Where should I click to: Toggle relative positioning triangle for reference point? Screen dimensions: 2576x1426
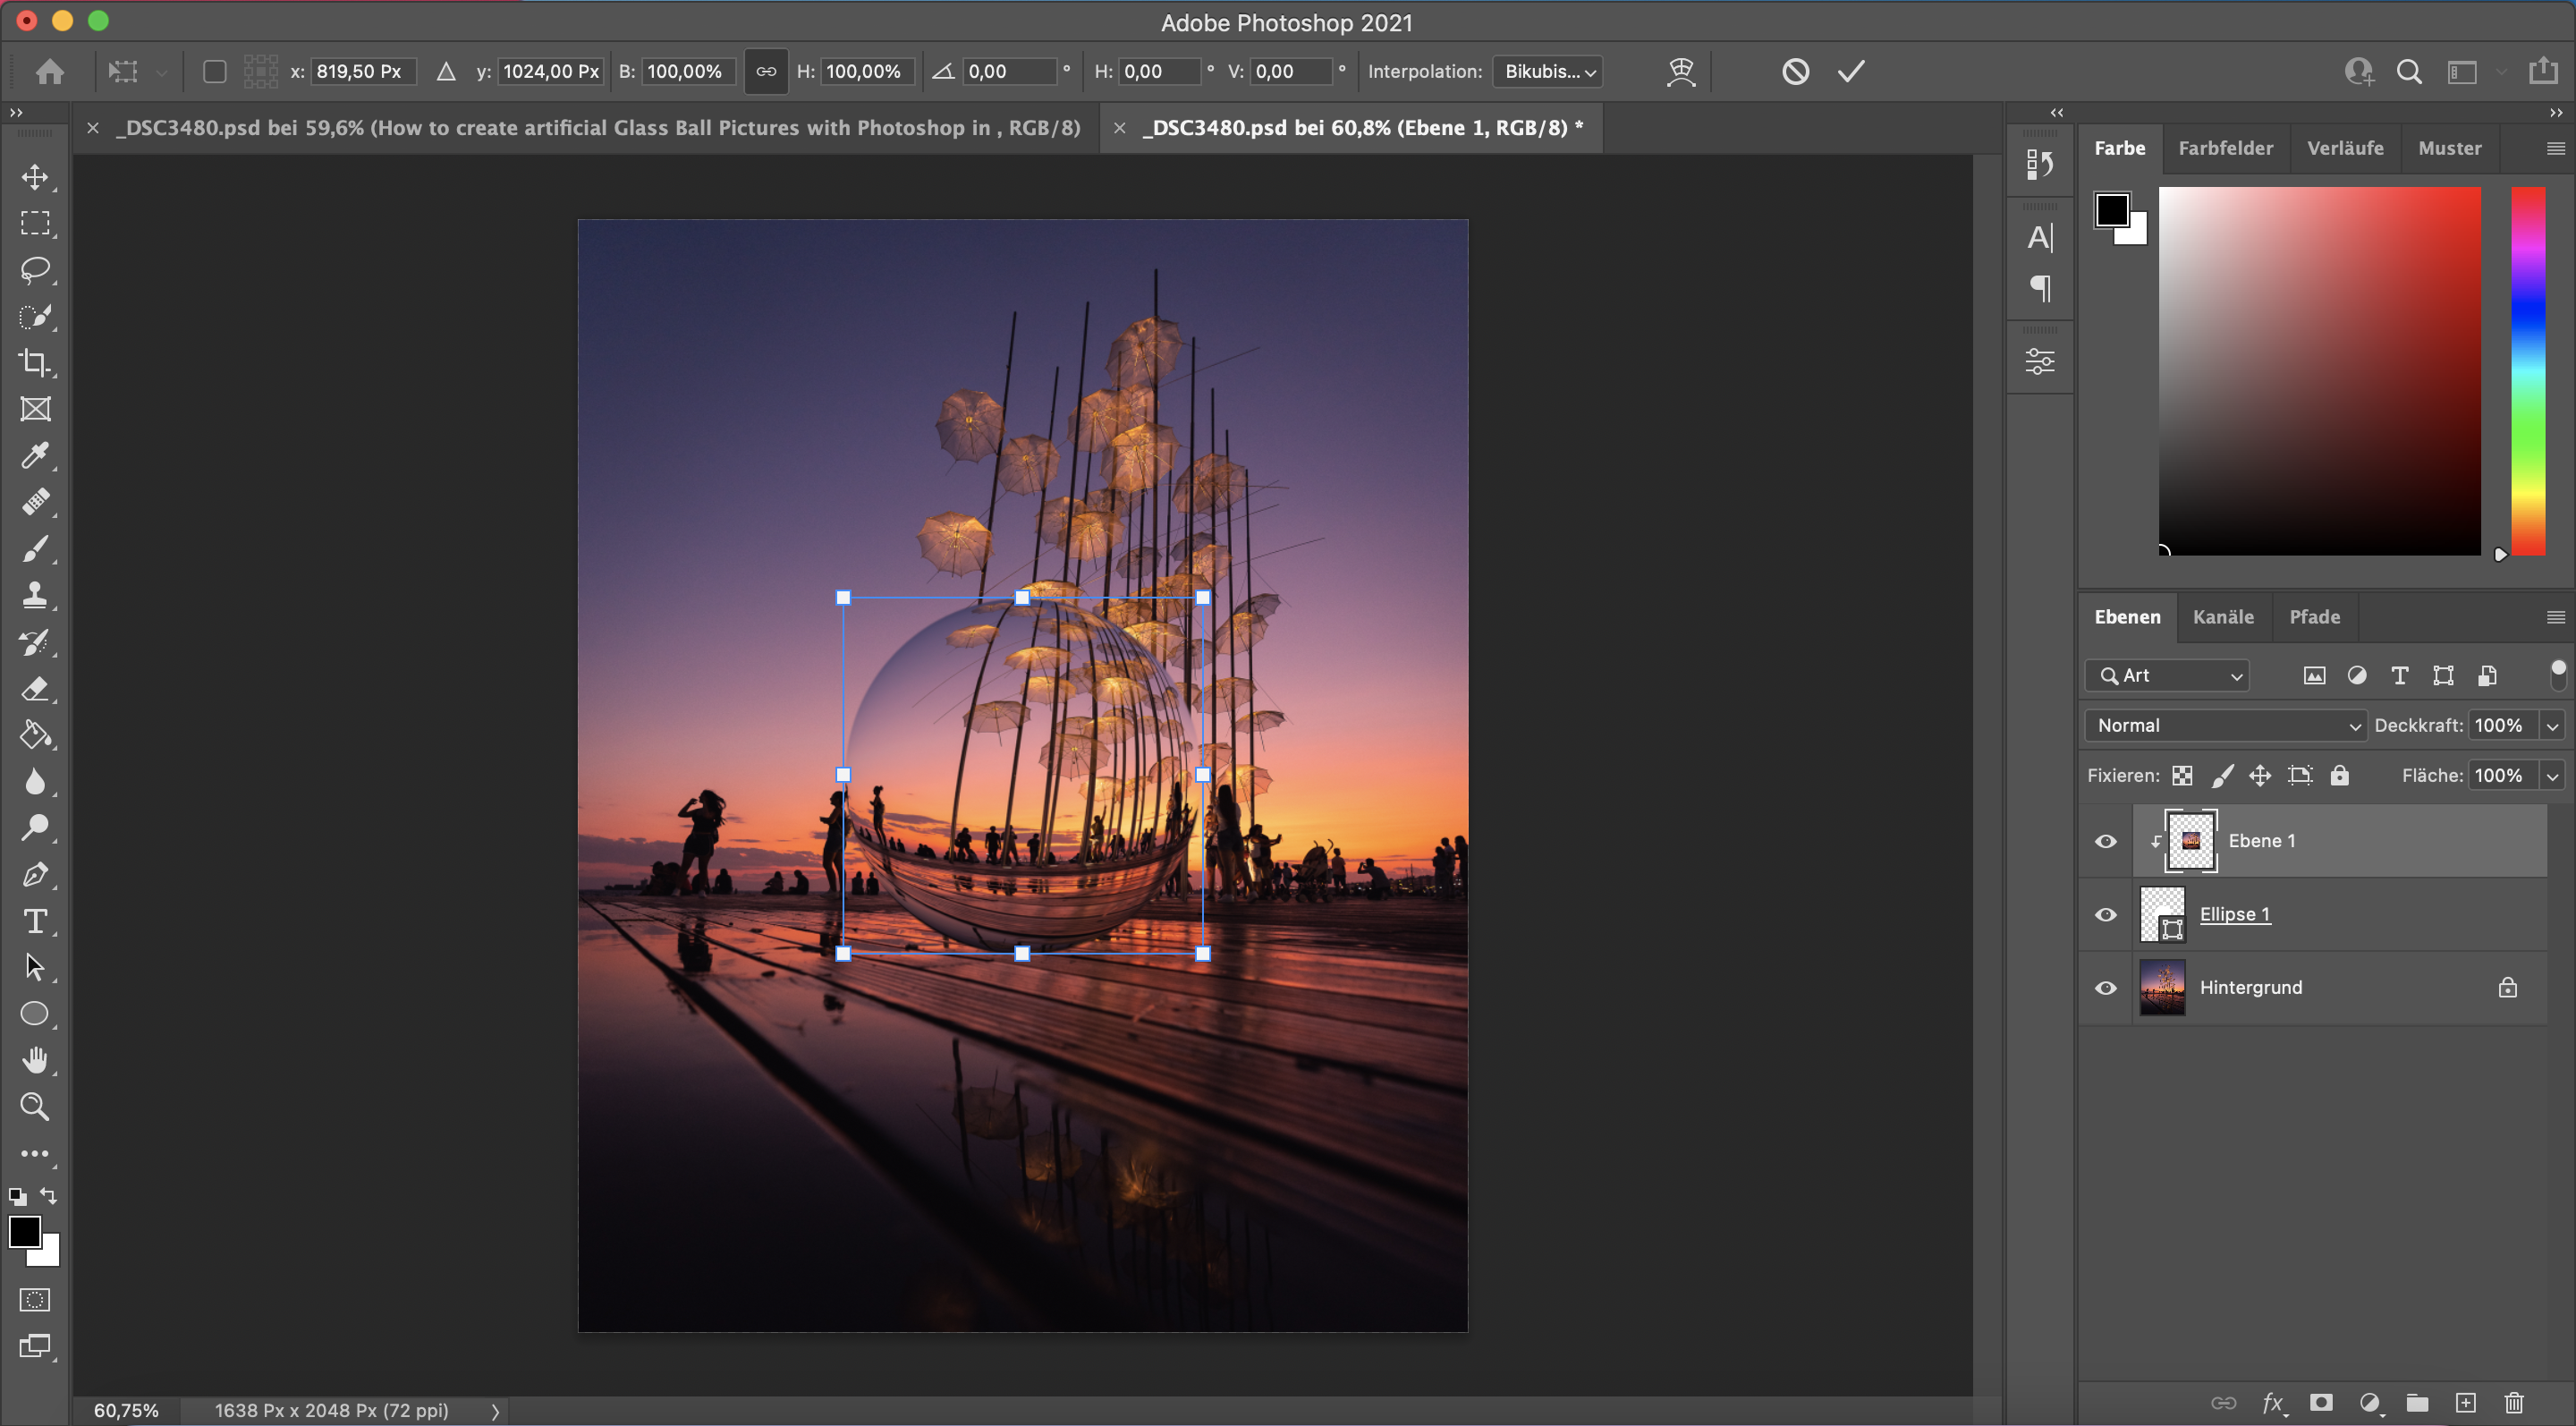tap(446, 71)
